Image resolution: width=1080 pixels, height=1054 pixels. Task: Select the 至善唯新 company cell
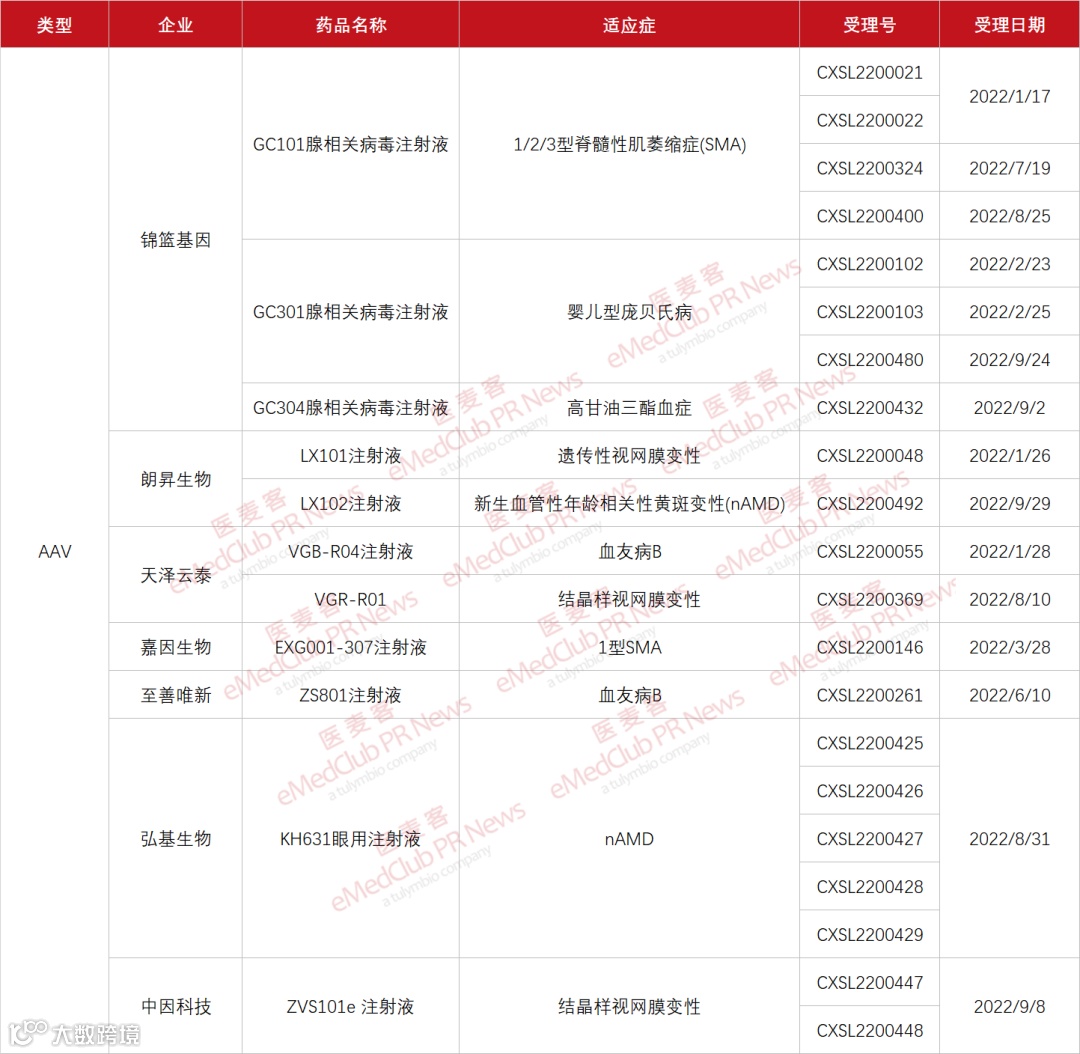point(175,695)
